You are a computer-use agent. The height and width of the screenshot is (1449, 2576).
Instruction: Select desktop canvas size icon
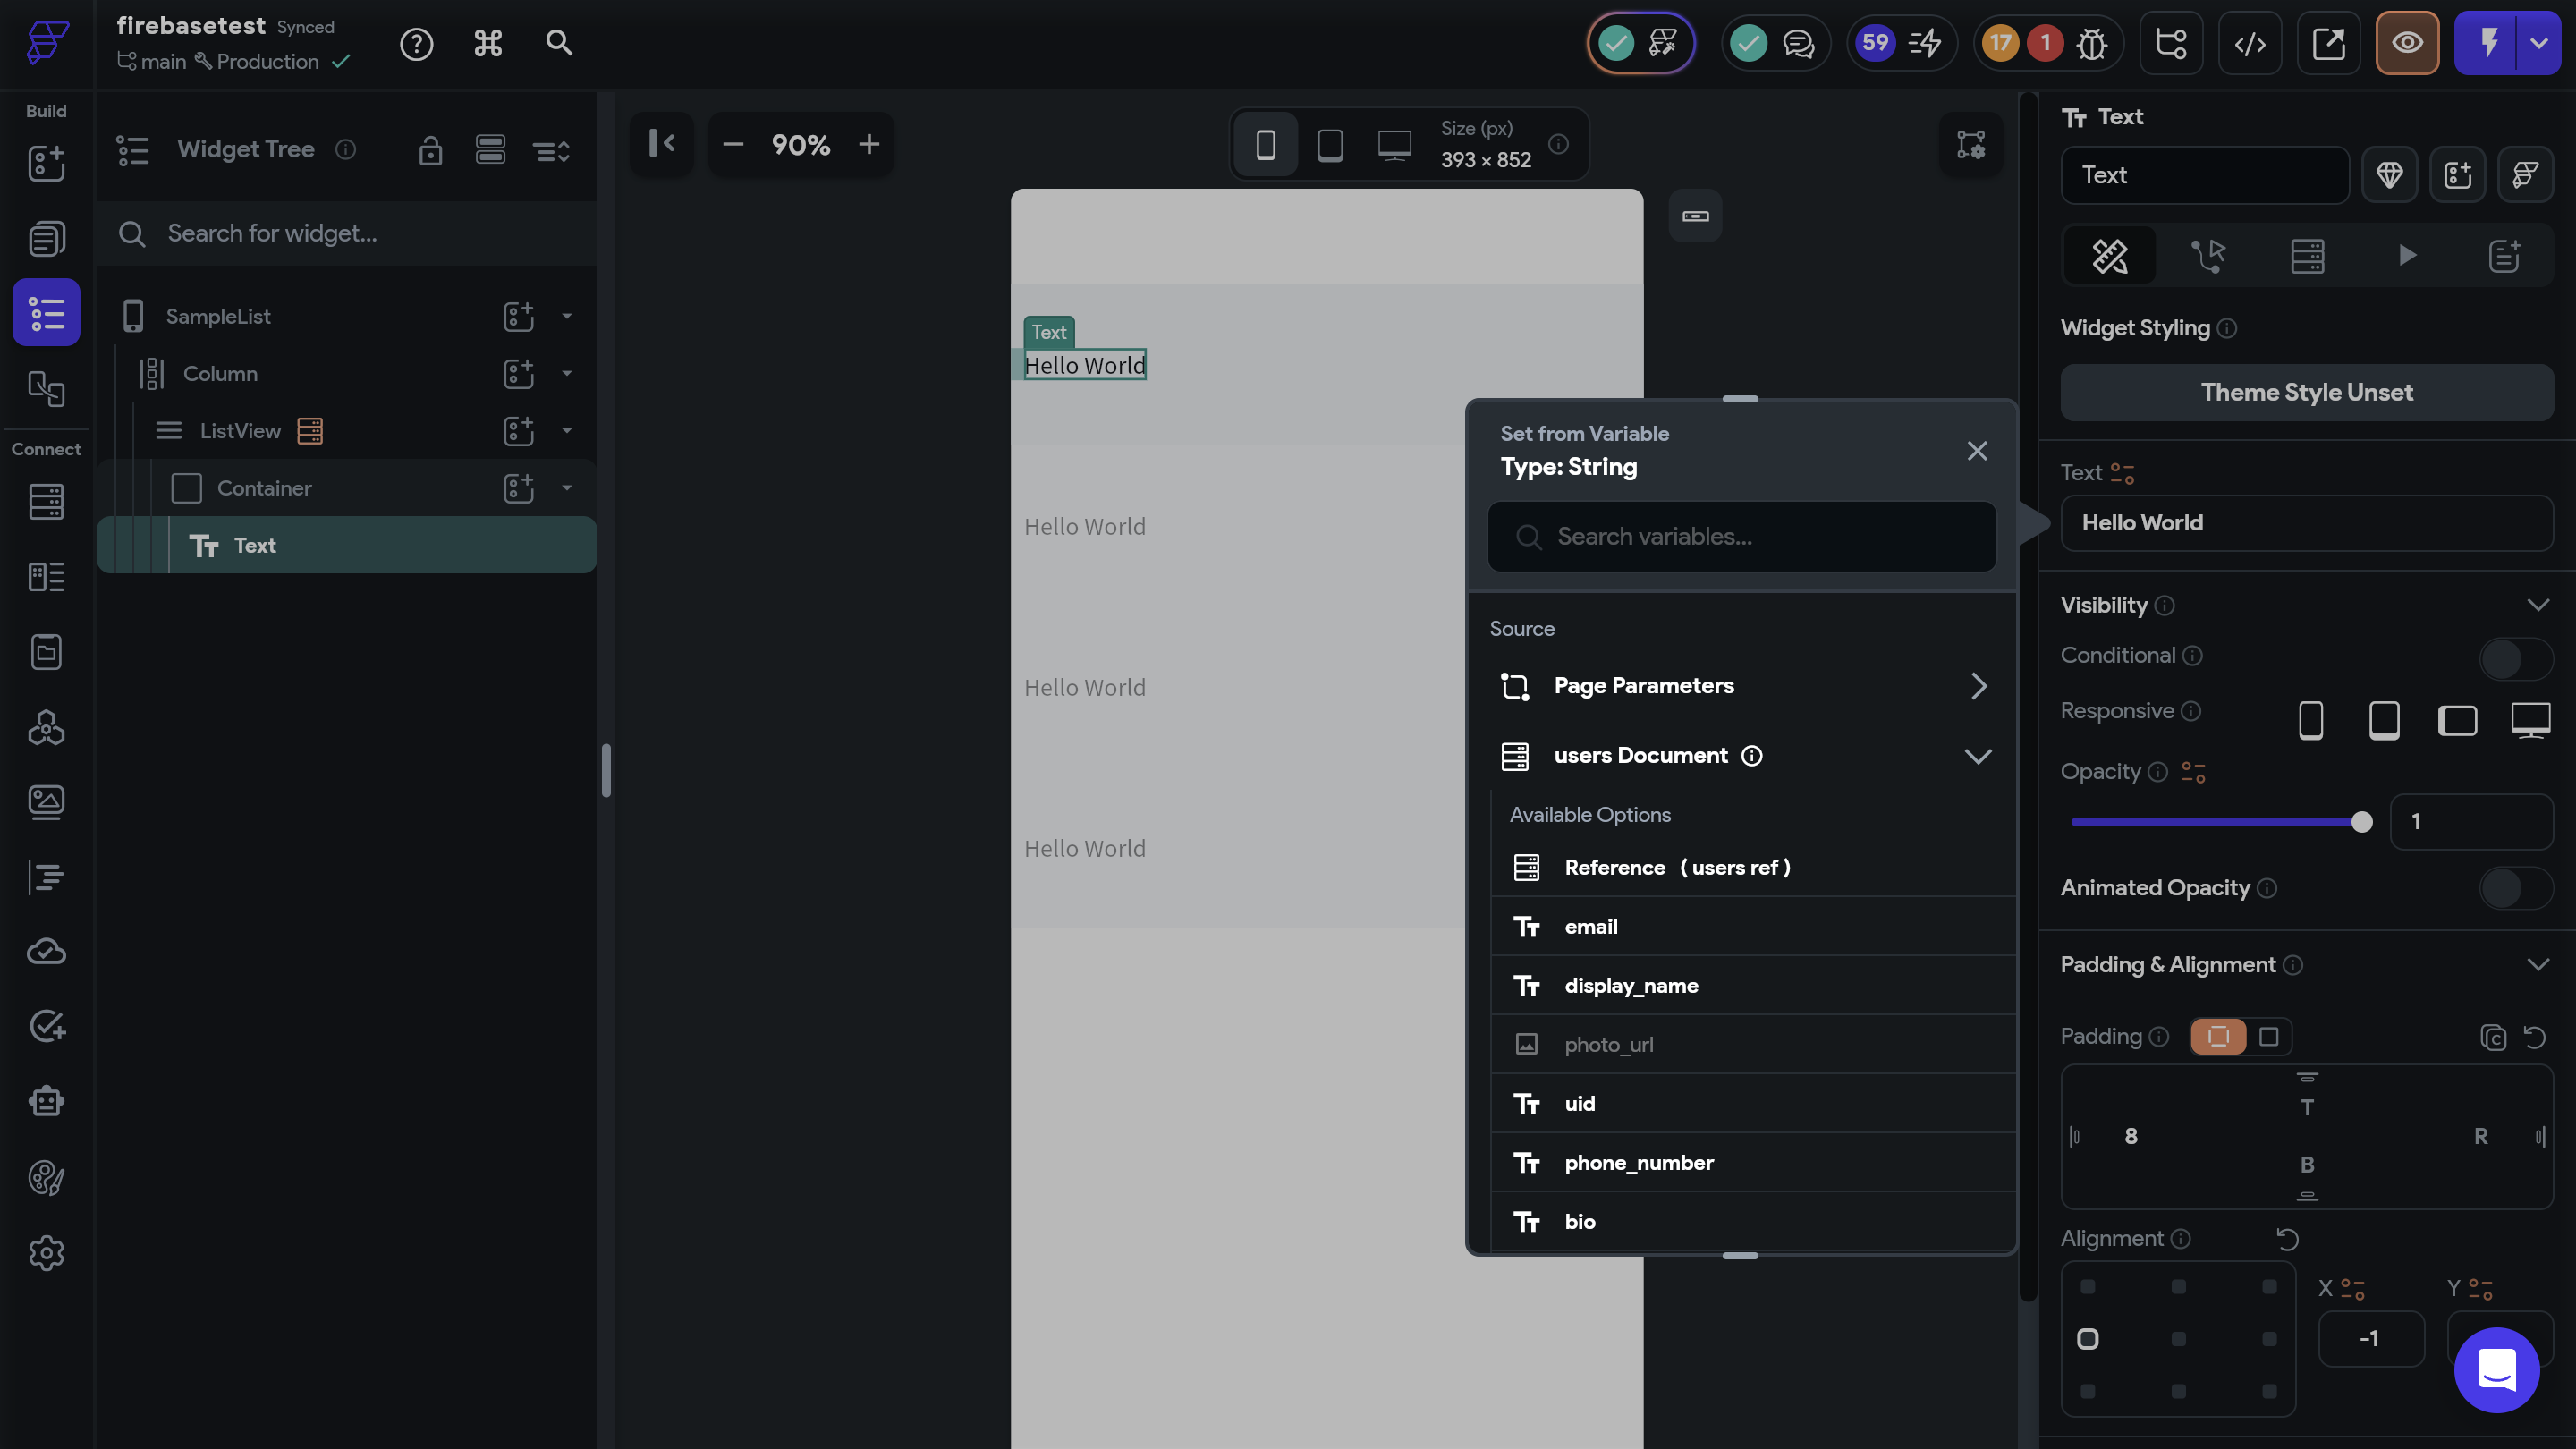click(x=1394, y=145)
